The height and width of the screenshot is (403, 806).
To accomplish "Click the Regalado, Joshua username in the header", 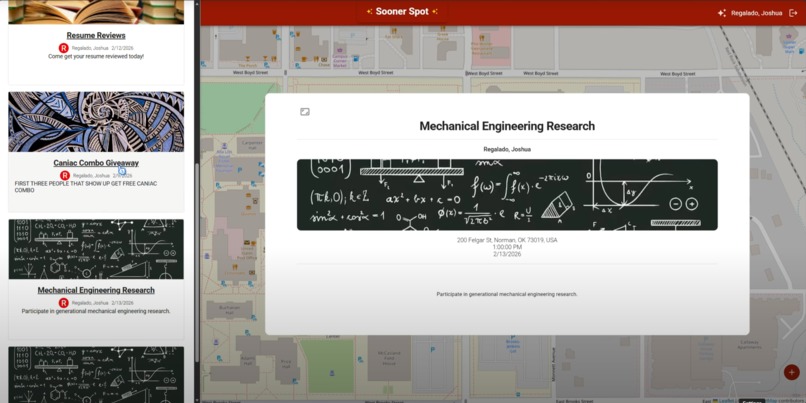I will pos(757,13).
